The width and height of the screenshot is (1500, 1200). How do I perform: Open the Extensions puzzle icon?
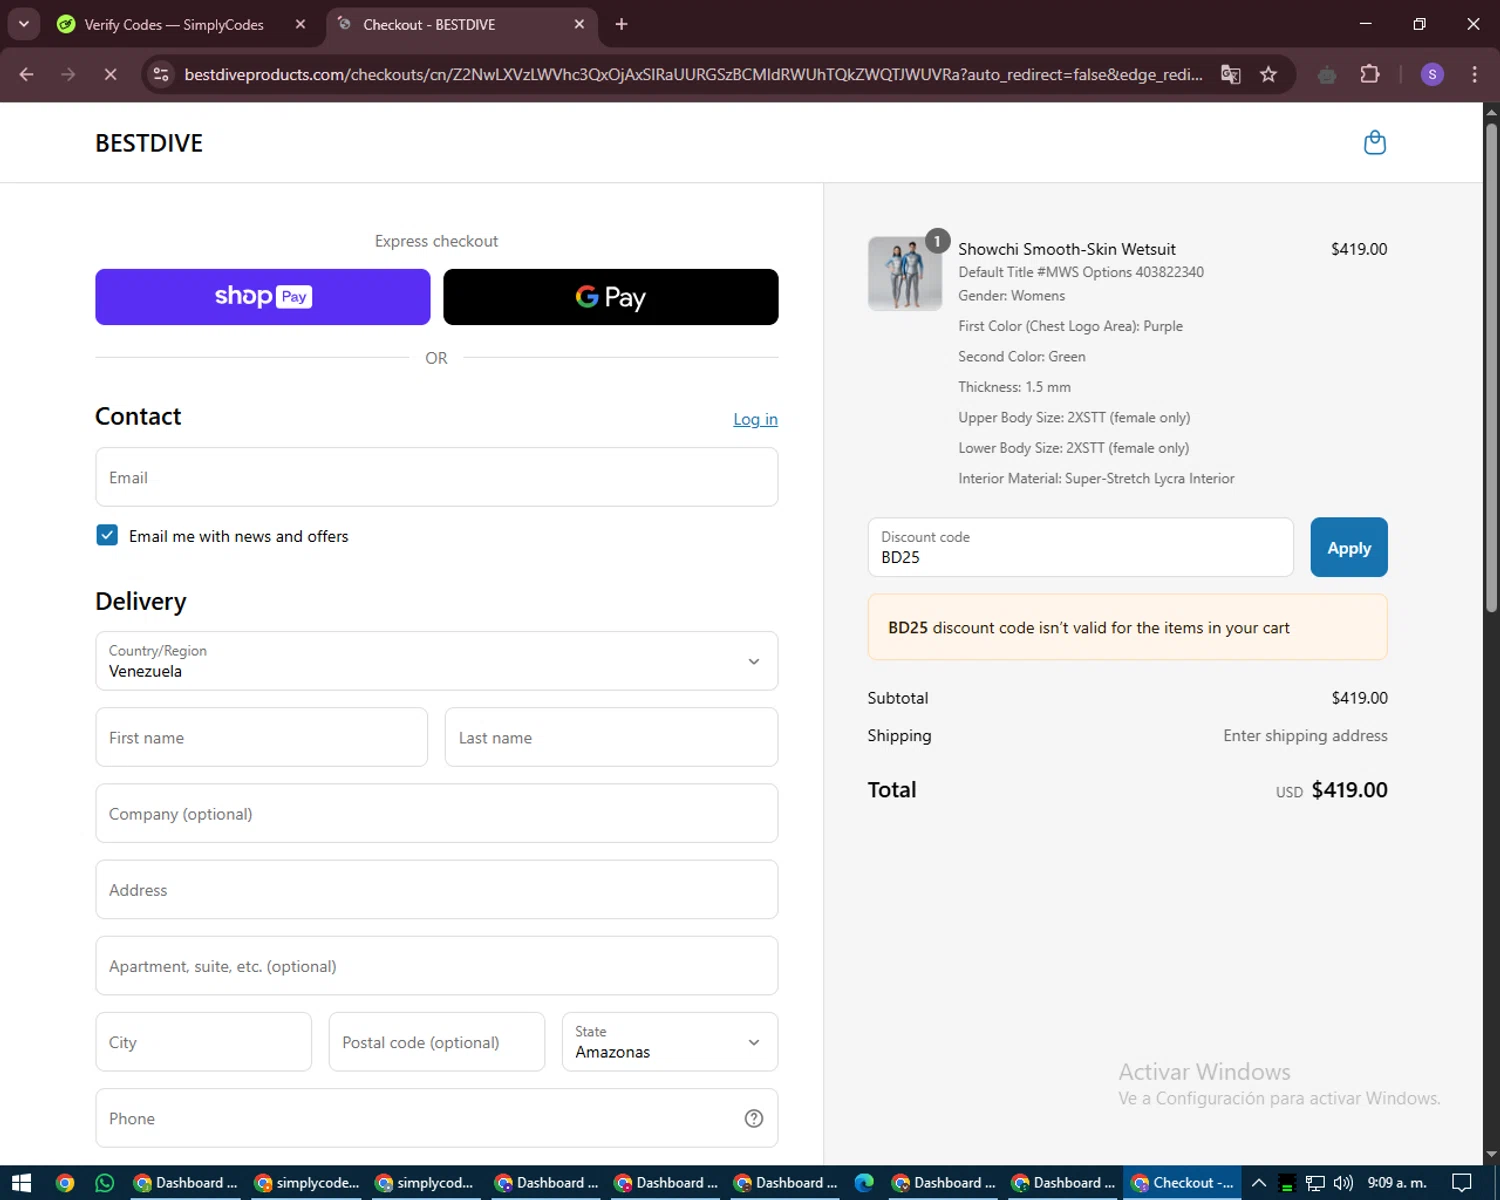click(1370, 74)
